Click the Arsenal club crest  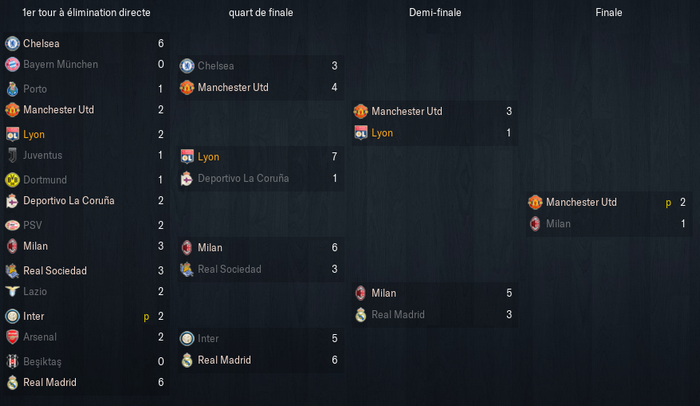[12, 337]
